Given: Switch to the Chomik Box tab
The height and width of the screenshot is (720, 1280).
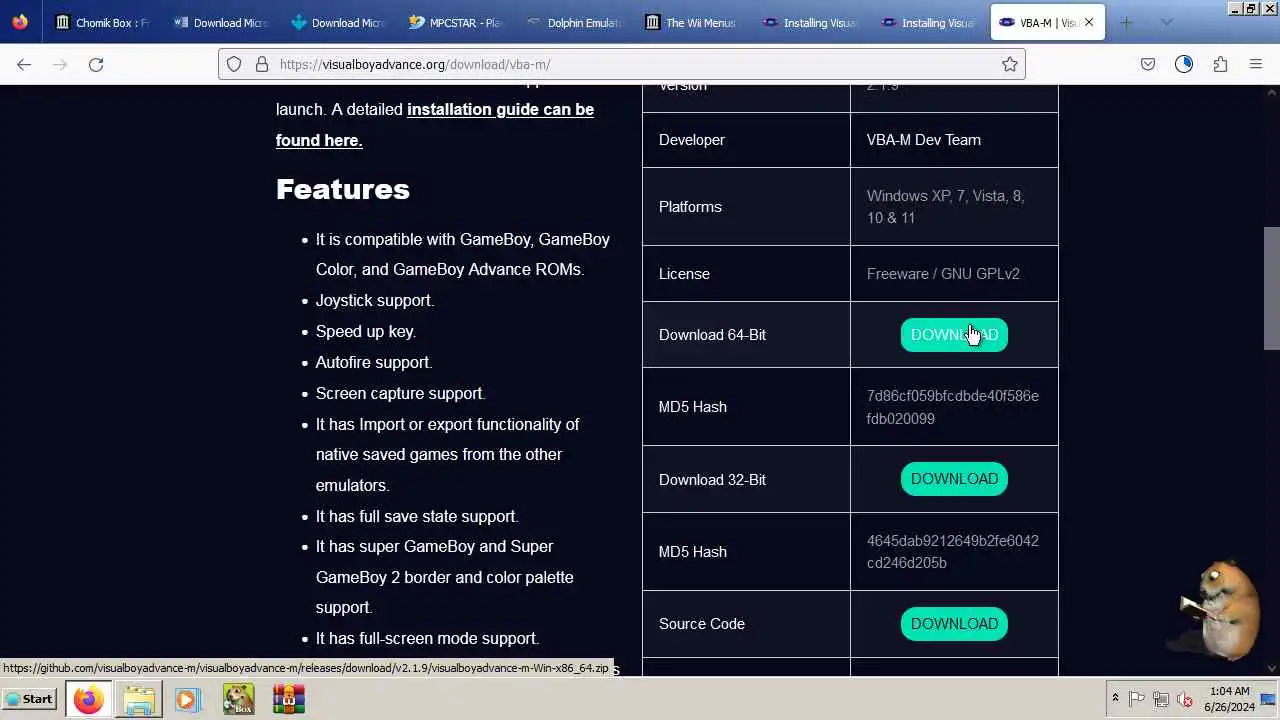Looking at the screenshot, I should click(102, 22).
